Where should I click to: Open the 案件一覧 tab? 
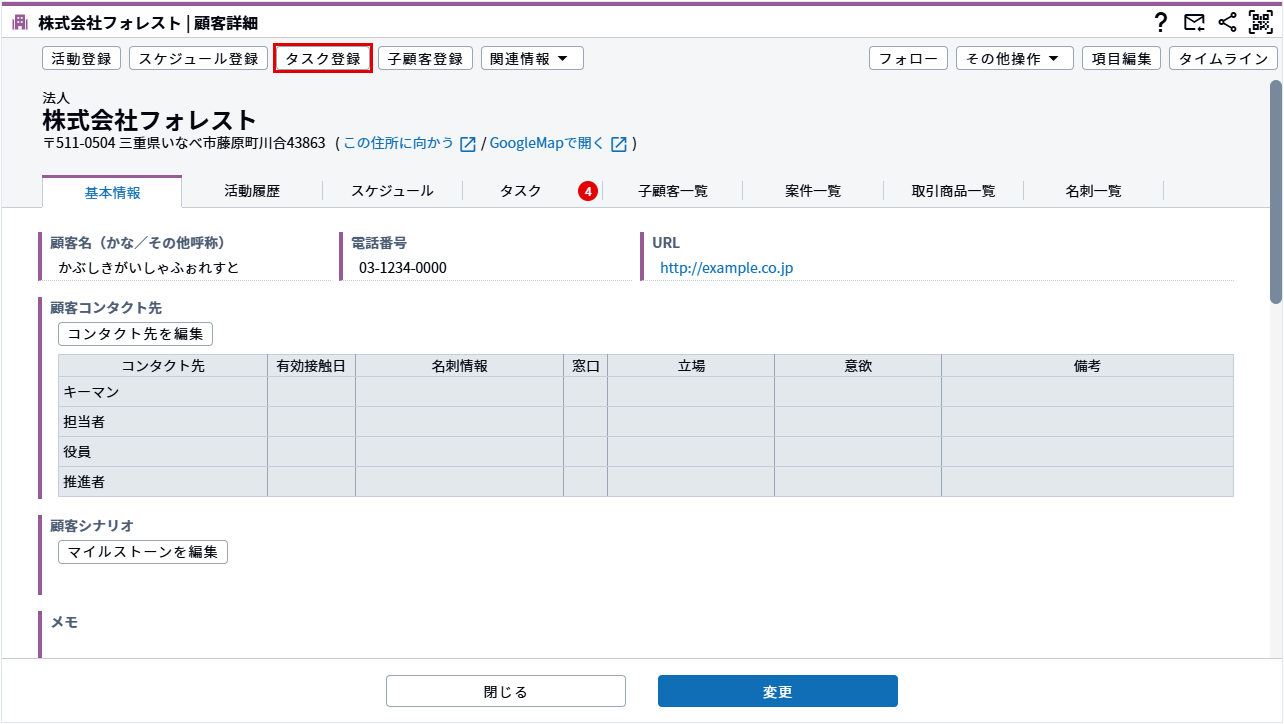tap(813, 191)
